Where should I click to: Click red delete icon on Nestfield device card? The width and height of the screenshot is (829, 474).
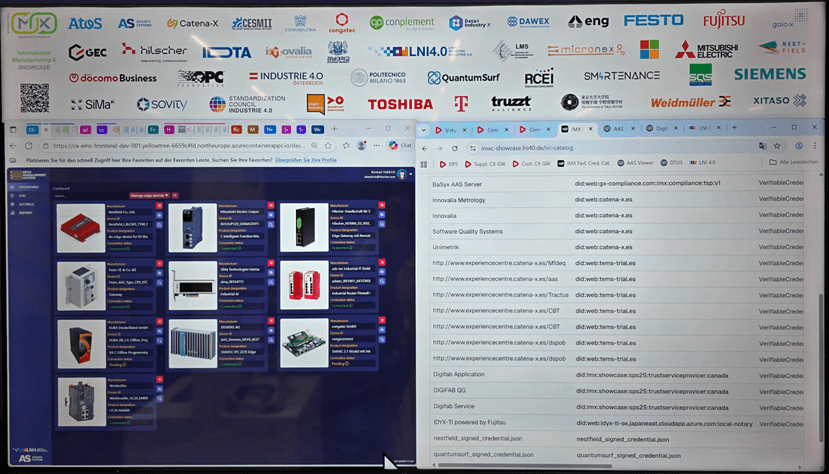pyautogui.click(x=159, y=206)
